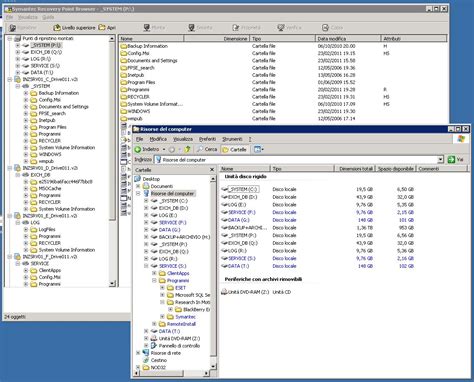This screenshot has width=474, height=382.
Task: Click the 953 GB free space value
Action: point(406,228)
